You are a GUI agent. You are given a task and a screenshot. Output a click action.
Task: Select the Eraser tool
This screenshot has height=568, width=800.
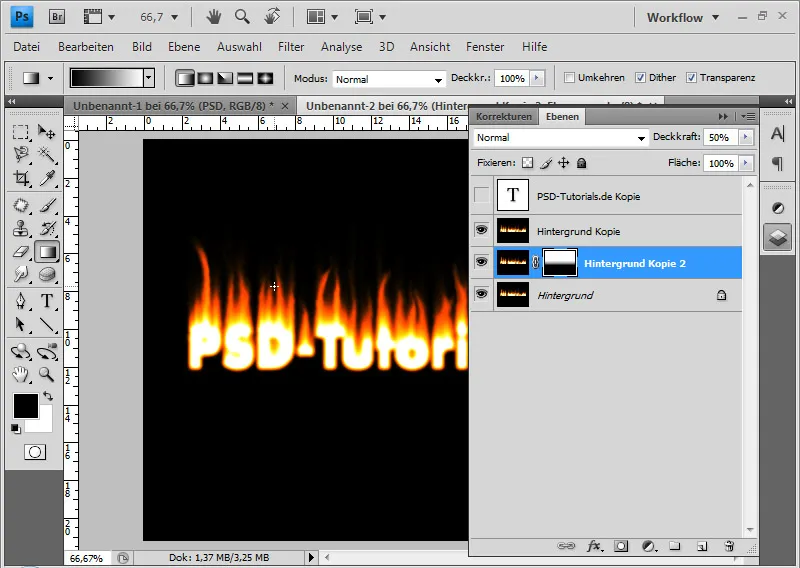click(x=20, y=252)
